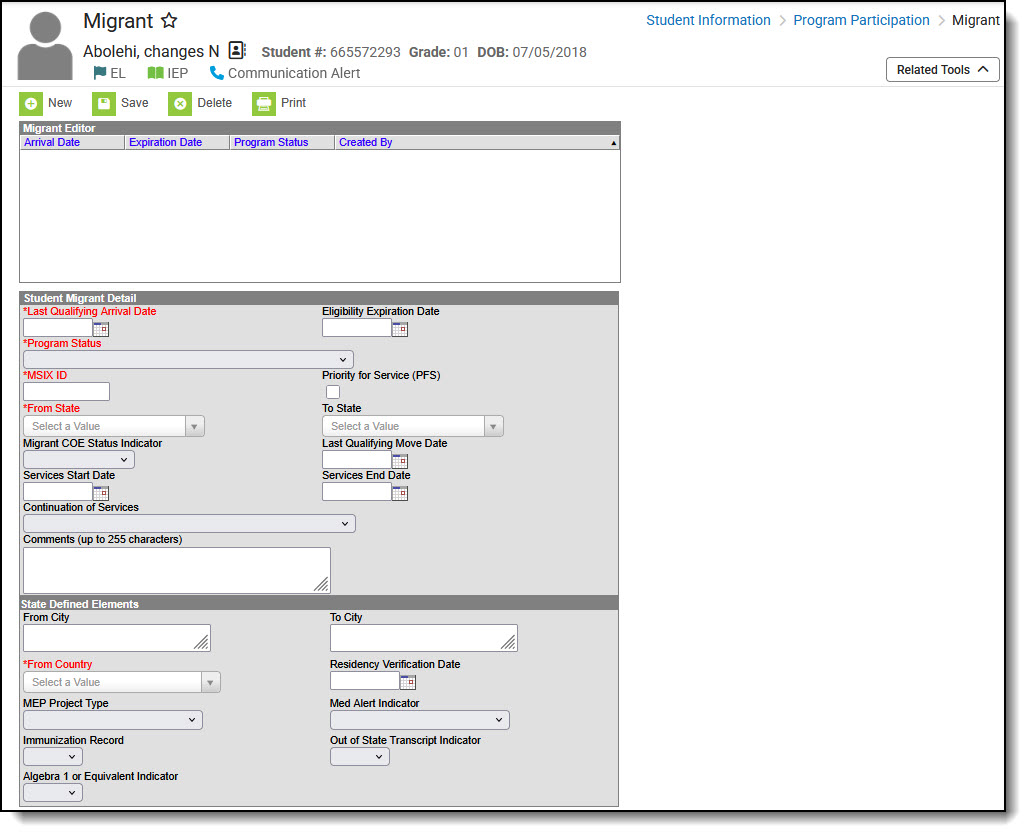Click the MSIX ID input field
The width and height of the screenshot is (1030, 836).
(66, 392)
